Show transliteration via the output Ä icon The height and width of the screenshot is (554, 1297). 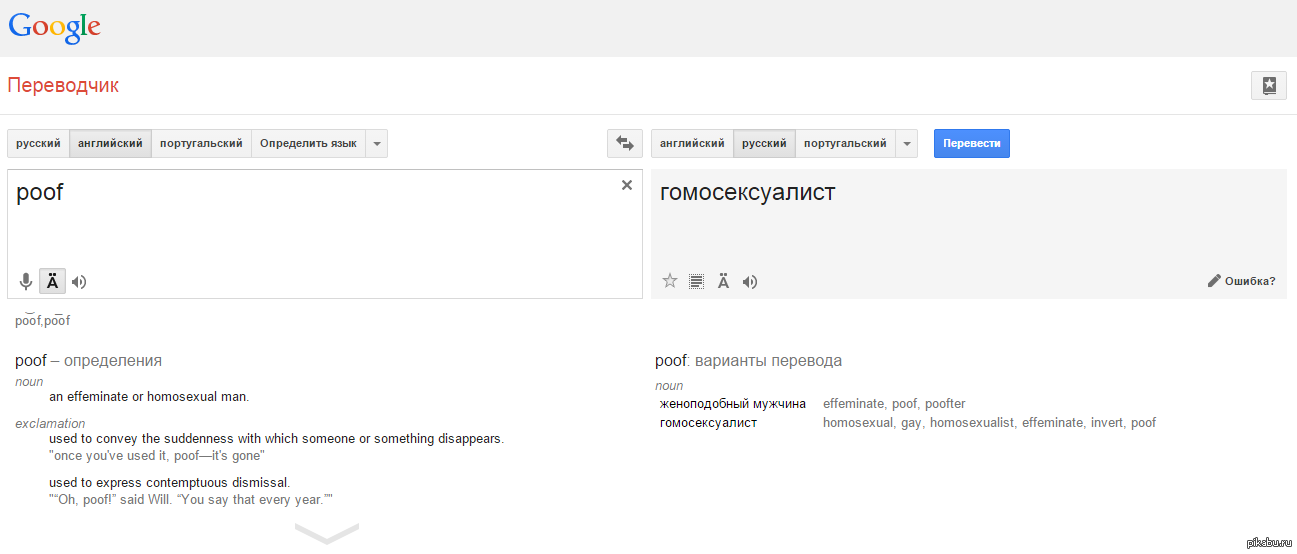(x=723, y=282)
